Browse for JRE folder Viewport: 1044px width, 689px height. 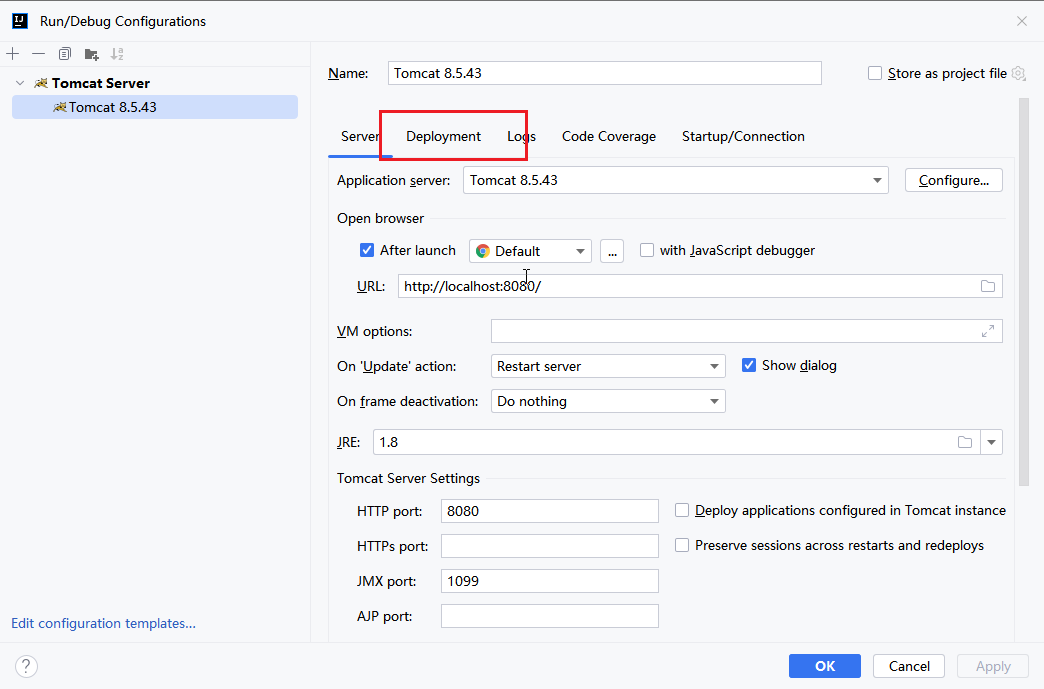pos(965,442)
